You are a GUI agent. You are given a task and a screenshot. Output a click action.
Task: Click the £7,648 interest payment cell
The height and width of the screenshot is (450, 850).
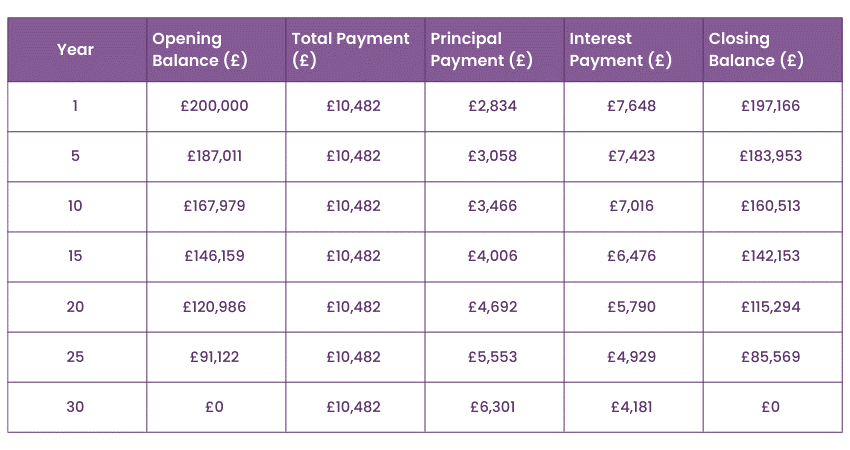[x=631, y=106]
